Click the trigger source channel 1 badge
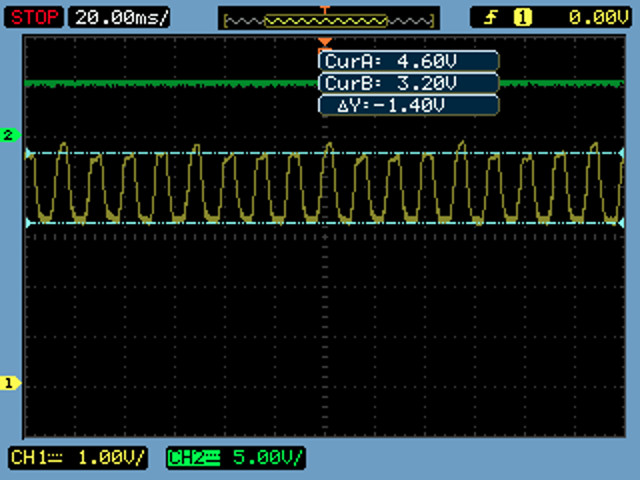640x480 pixels. point(521,17)
